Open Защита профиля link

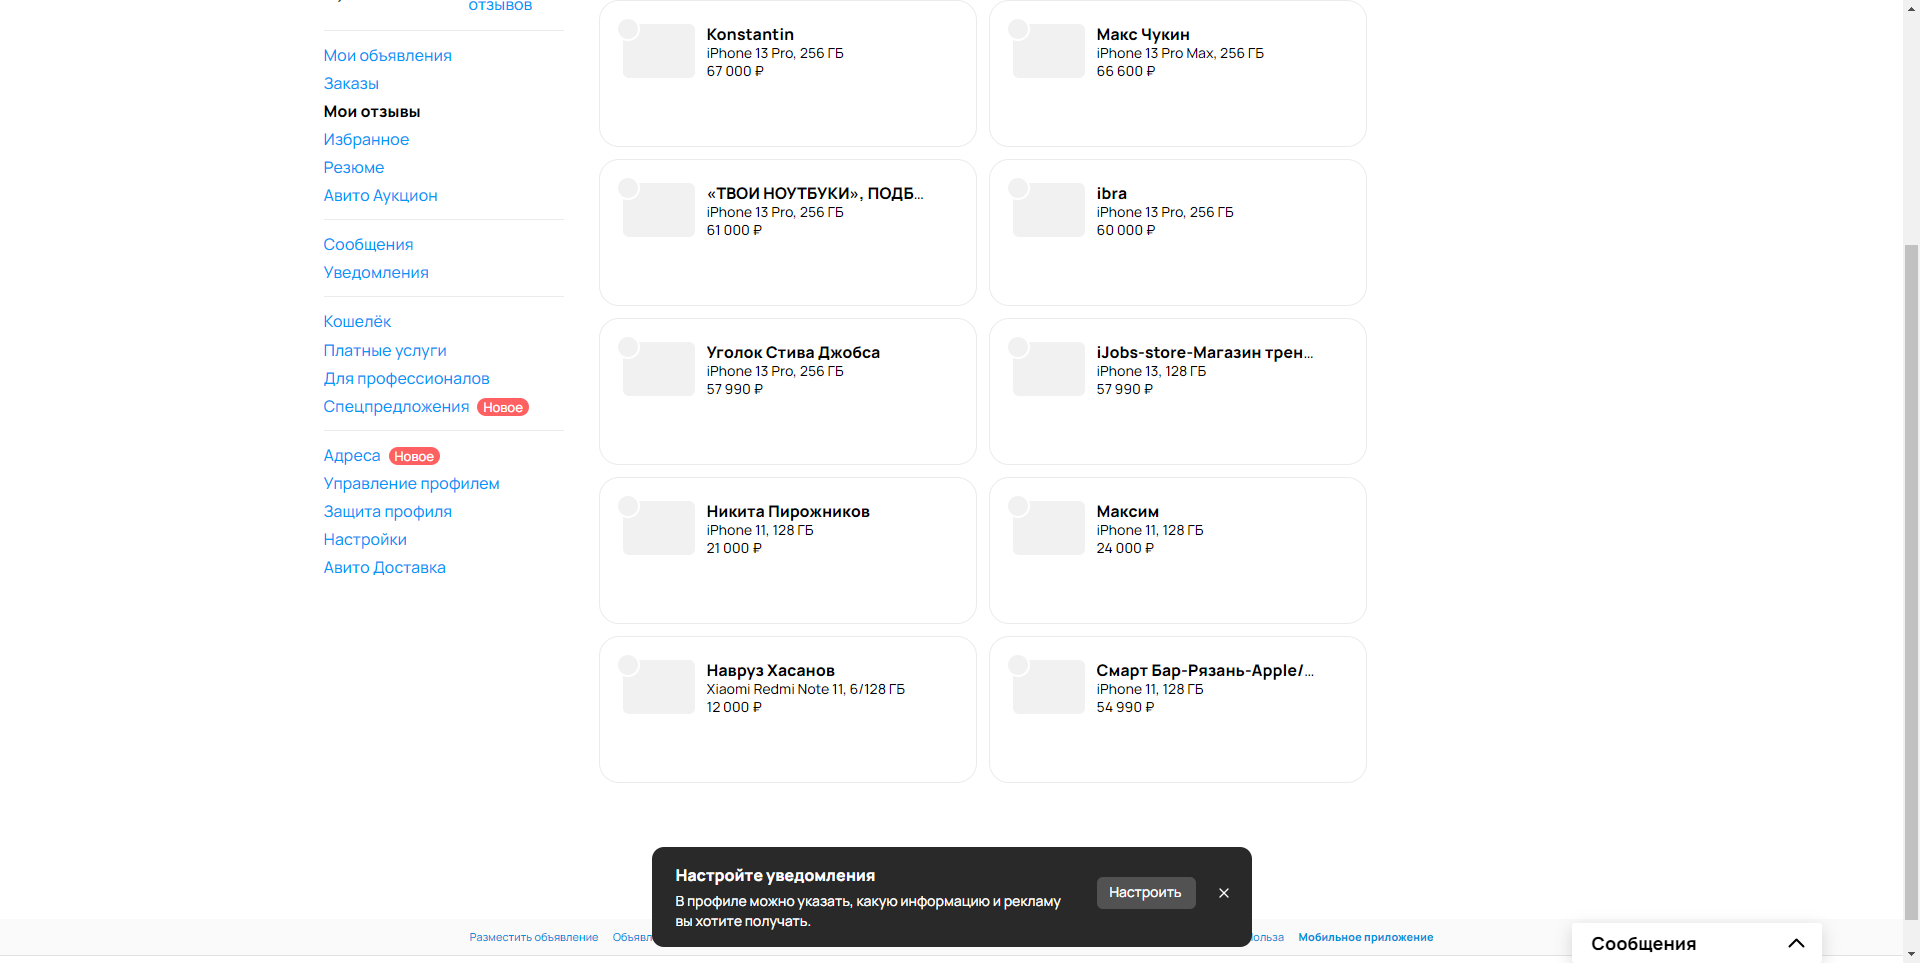[387, 511]
